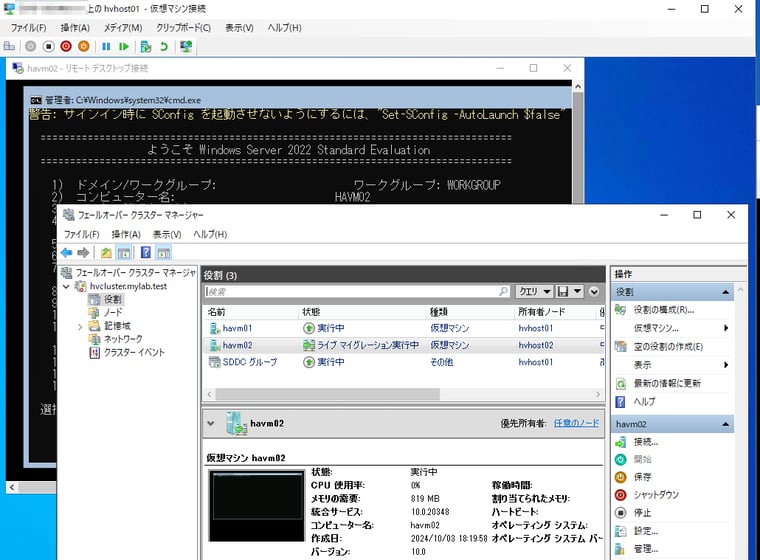Click 保存 action for havm02
The width and height of the screenshot is (760, 560).
click(x=642, y=477)
